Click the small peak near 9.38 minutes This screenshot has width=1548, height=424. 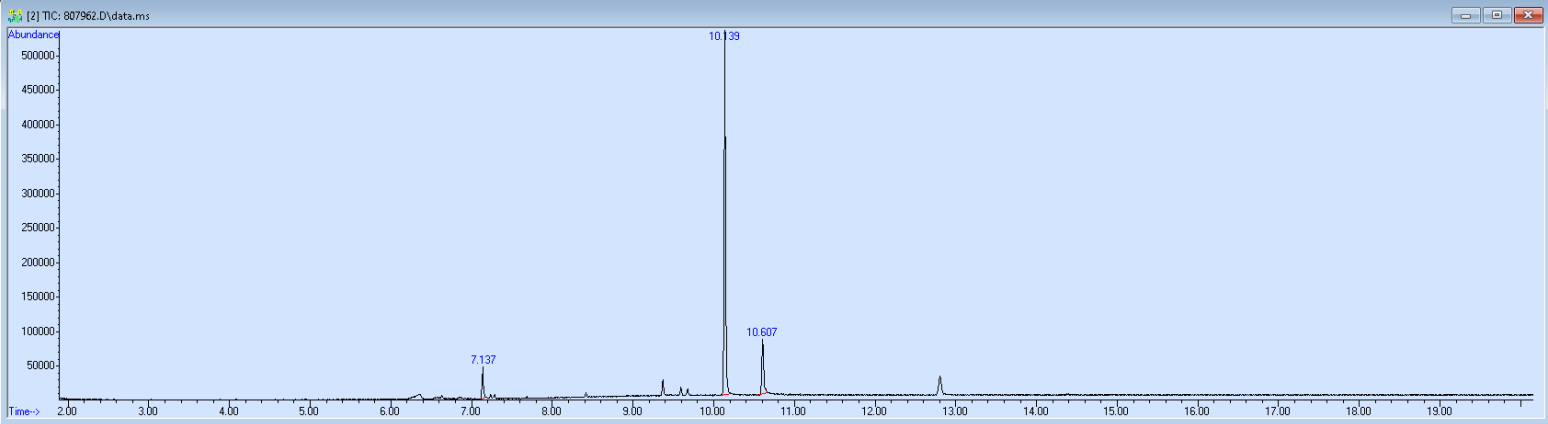663,387
